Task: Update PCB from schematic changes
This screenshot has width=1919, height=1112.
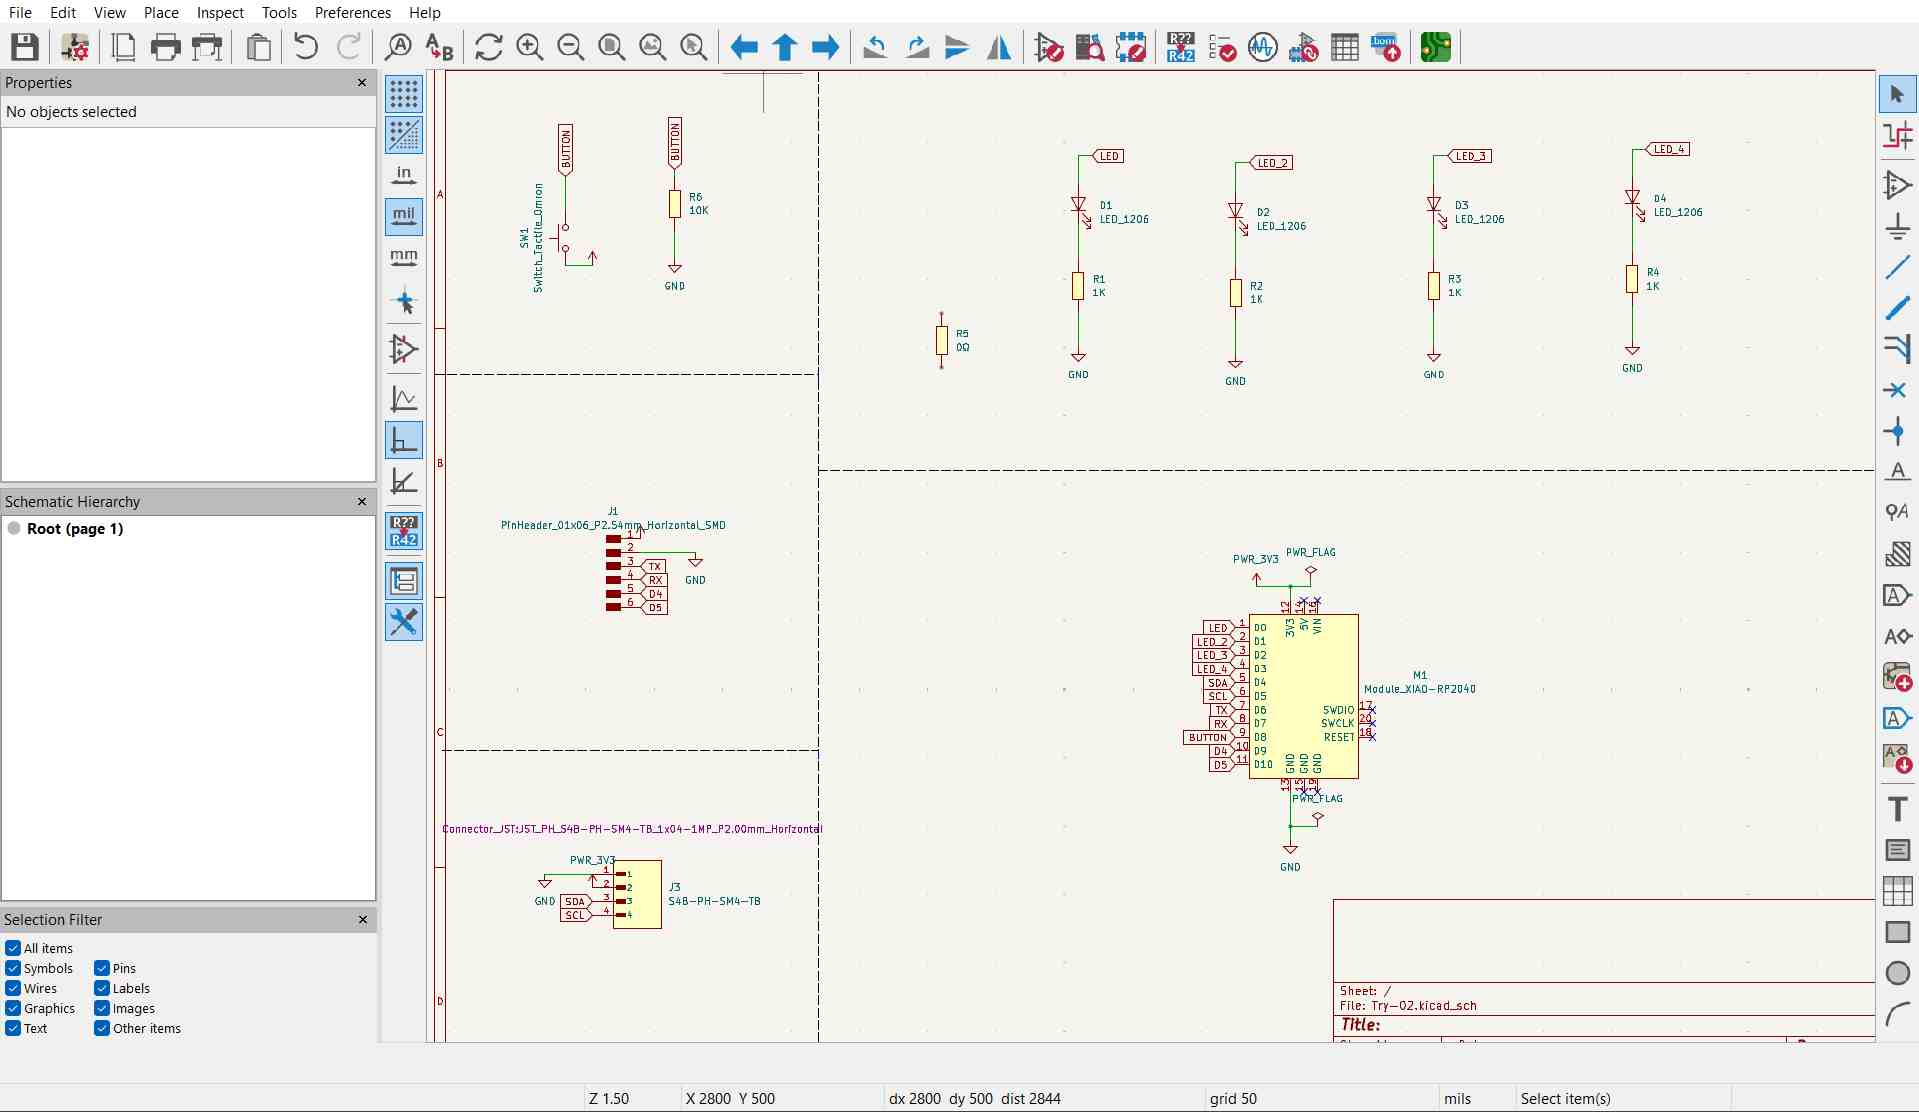Action: pos(1303,47)
